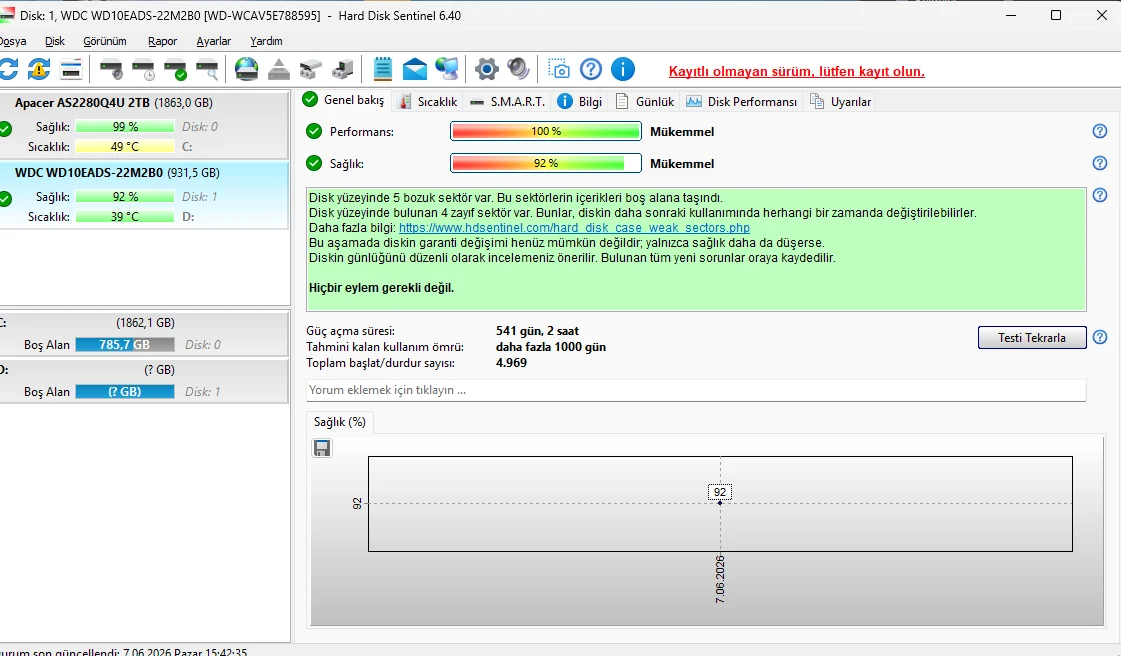The image size is (1121, 656).
Task: Click the camera screenshot capture icon
Action: tap(559, 69)
